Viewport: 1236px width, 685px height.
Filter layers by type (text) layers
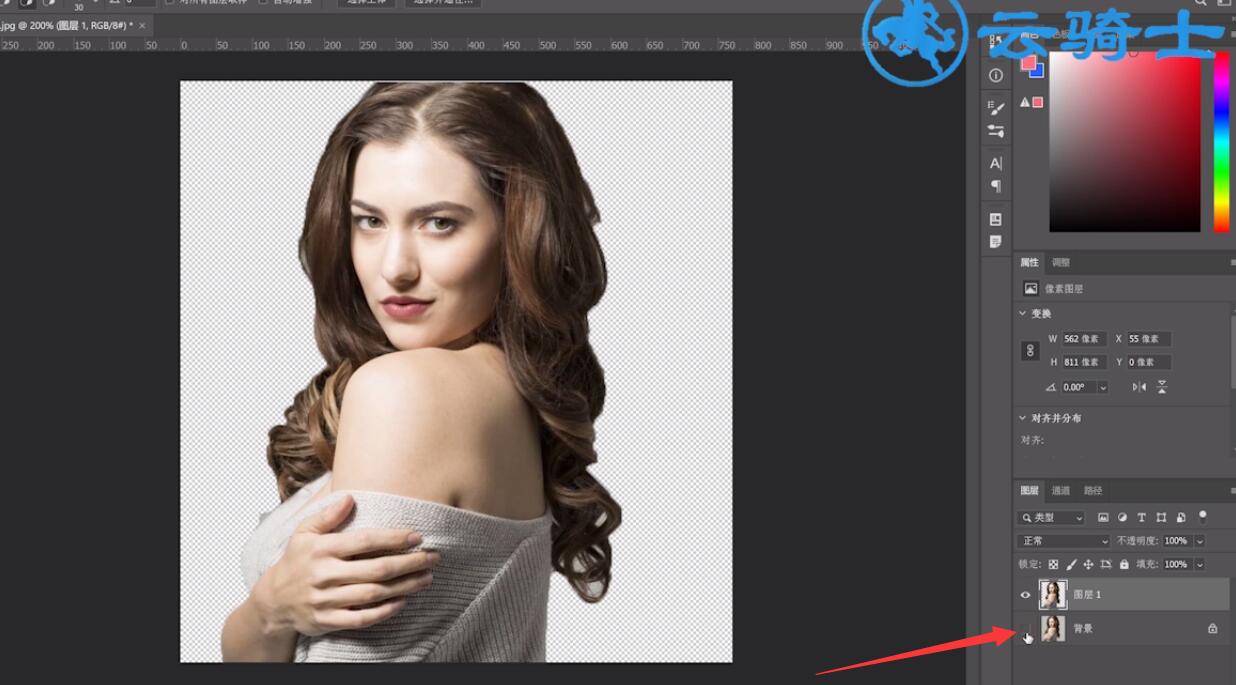coord(1142,518)
